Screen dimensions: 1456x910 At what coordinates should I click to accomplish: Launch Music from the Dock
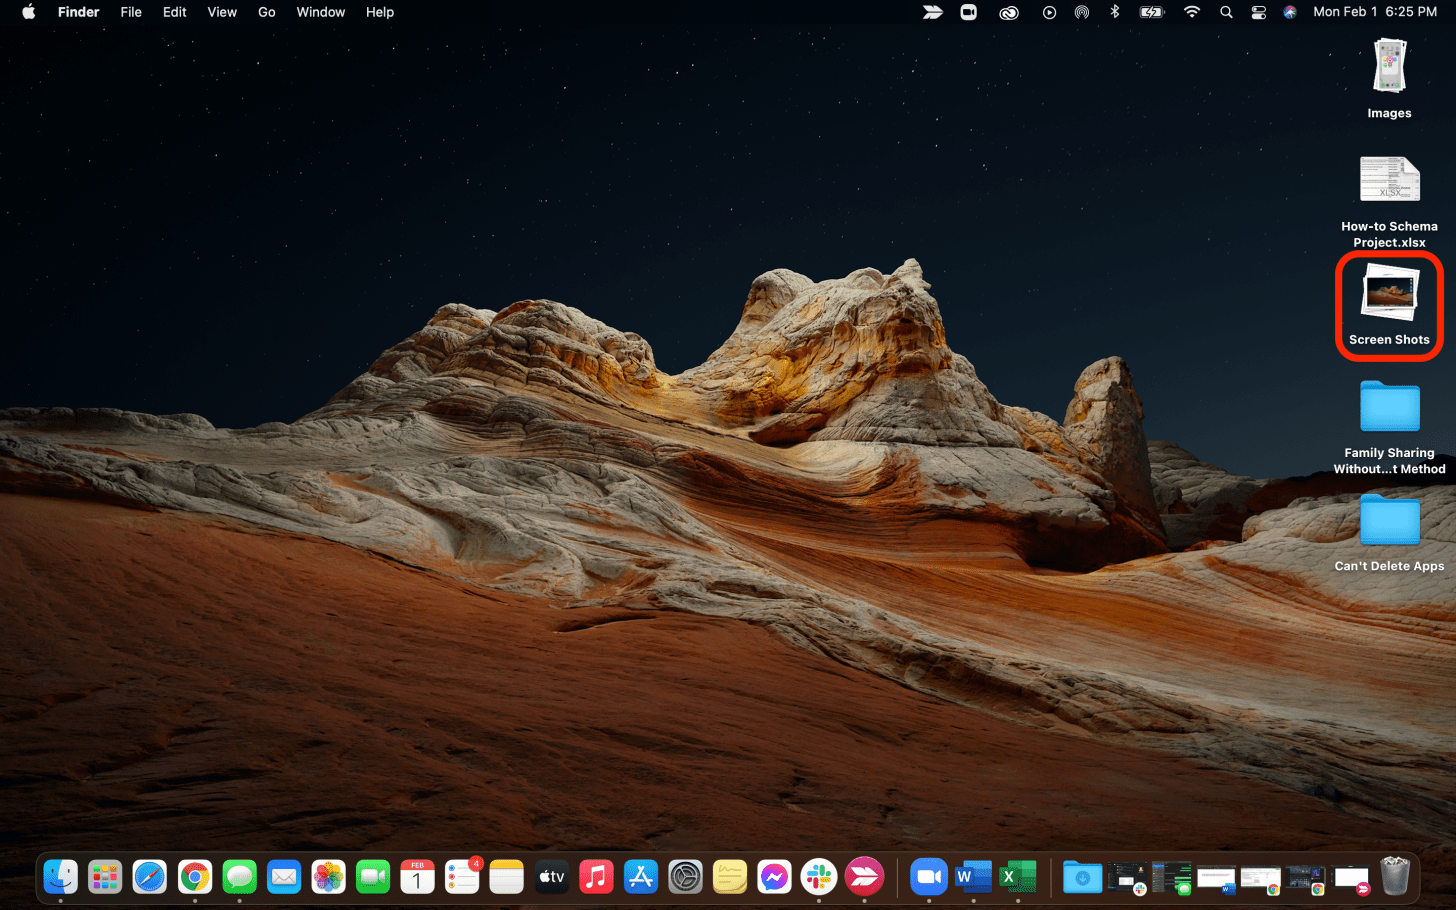596,877
